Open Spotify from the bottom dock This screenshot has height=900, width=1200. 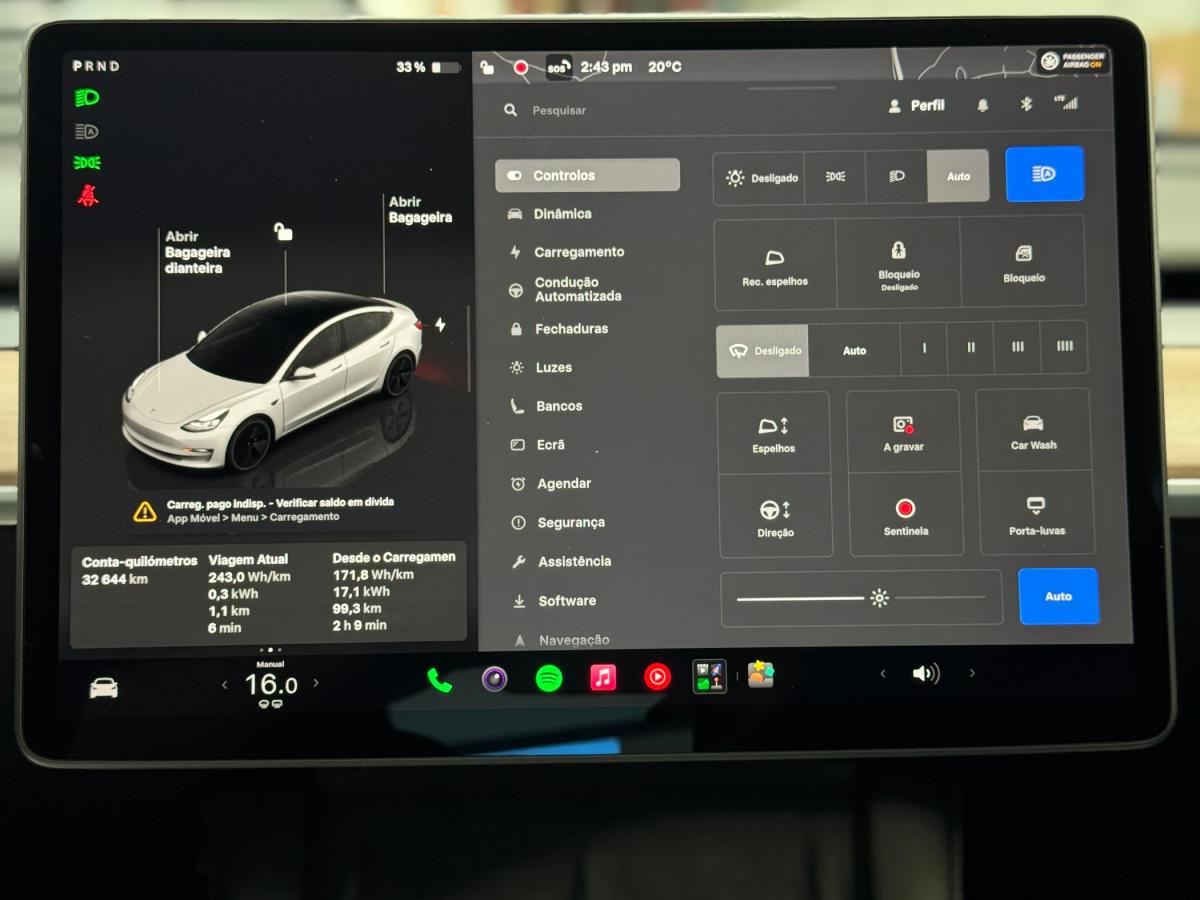point(548,678)
